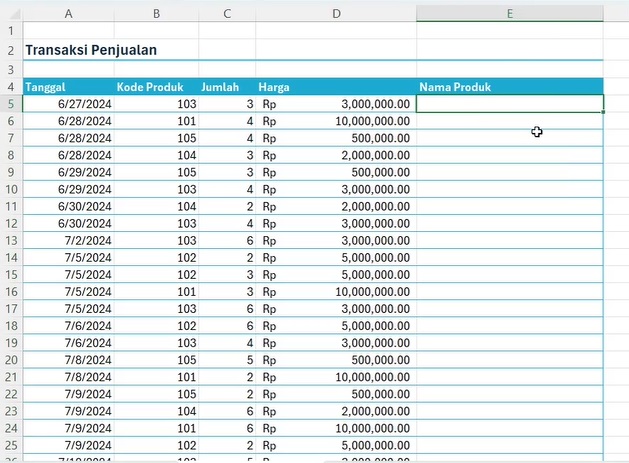
Task: Click the highlighted column E header
Action: point(510,14)
